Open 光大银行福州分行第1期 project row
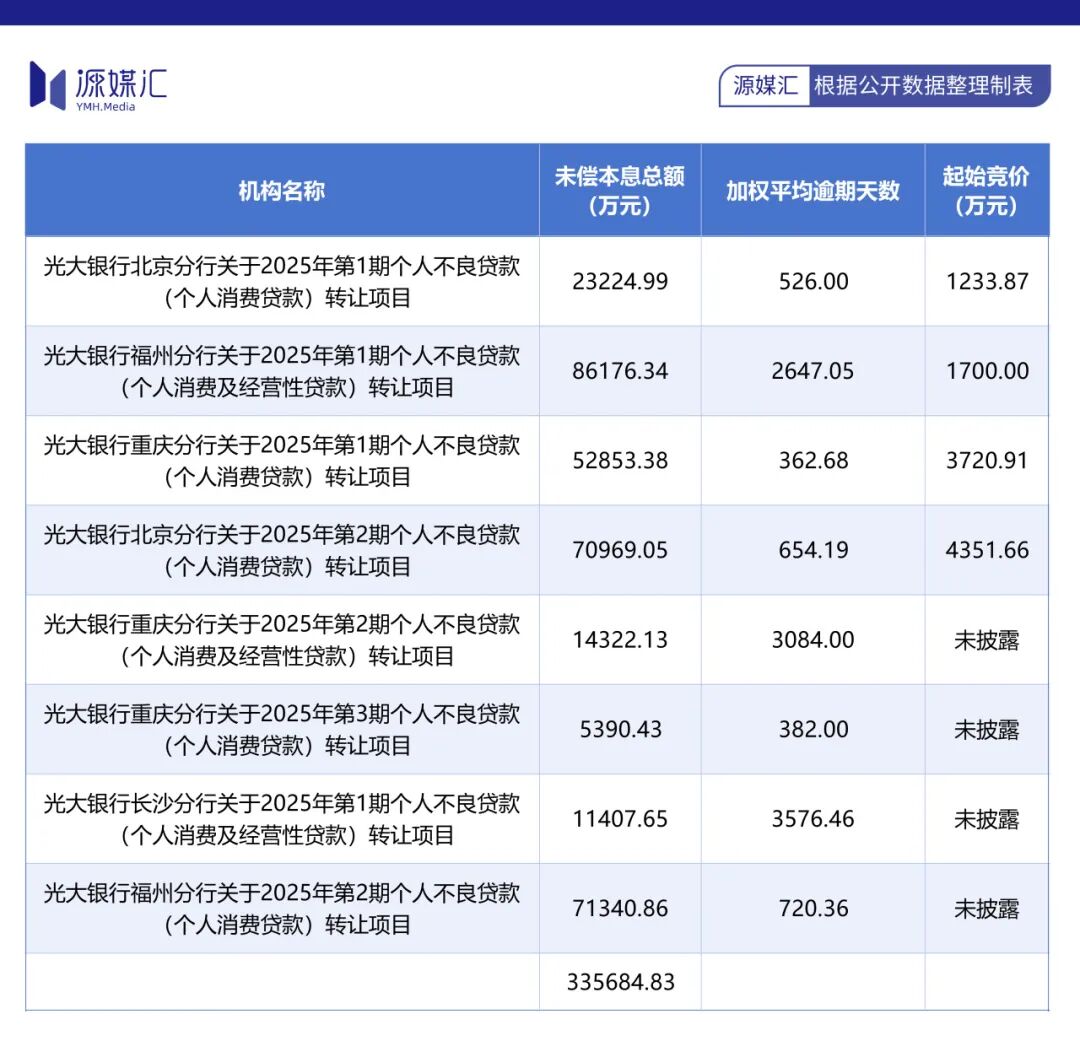The width and height of the screenshot is (1080, 1041). tap(282, 370)
